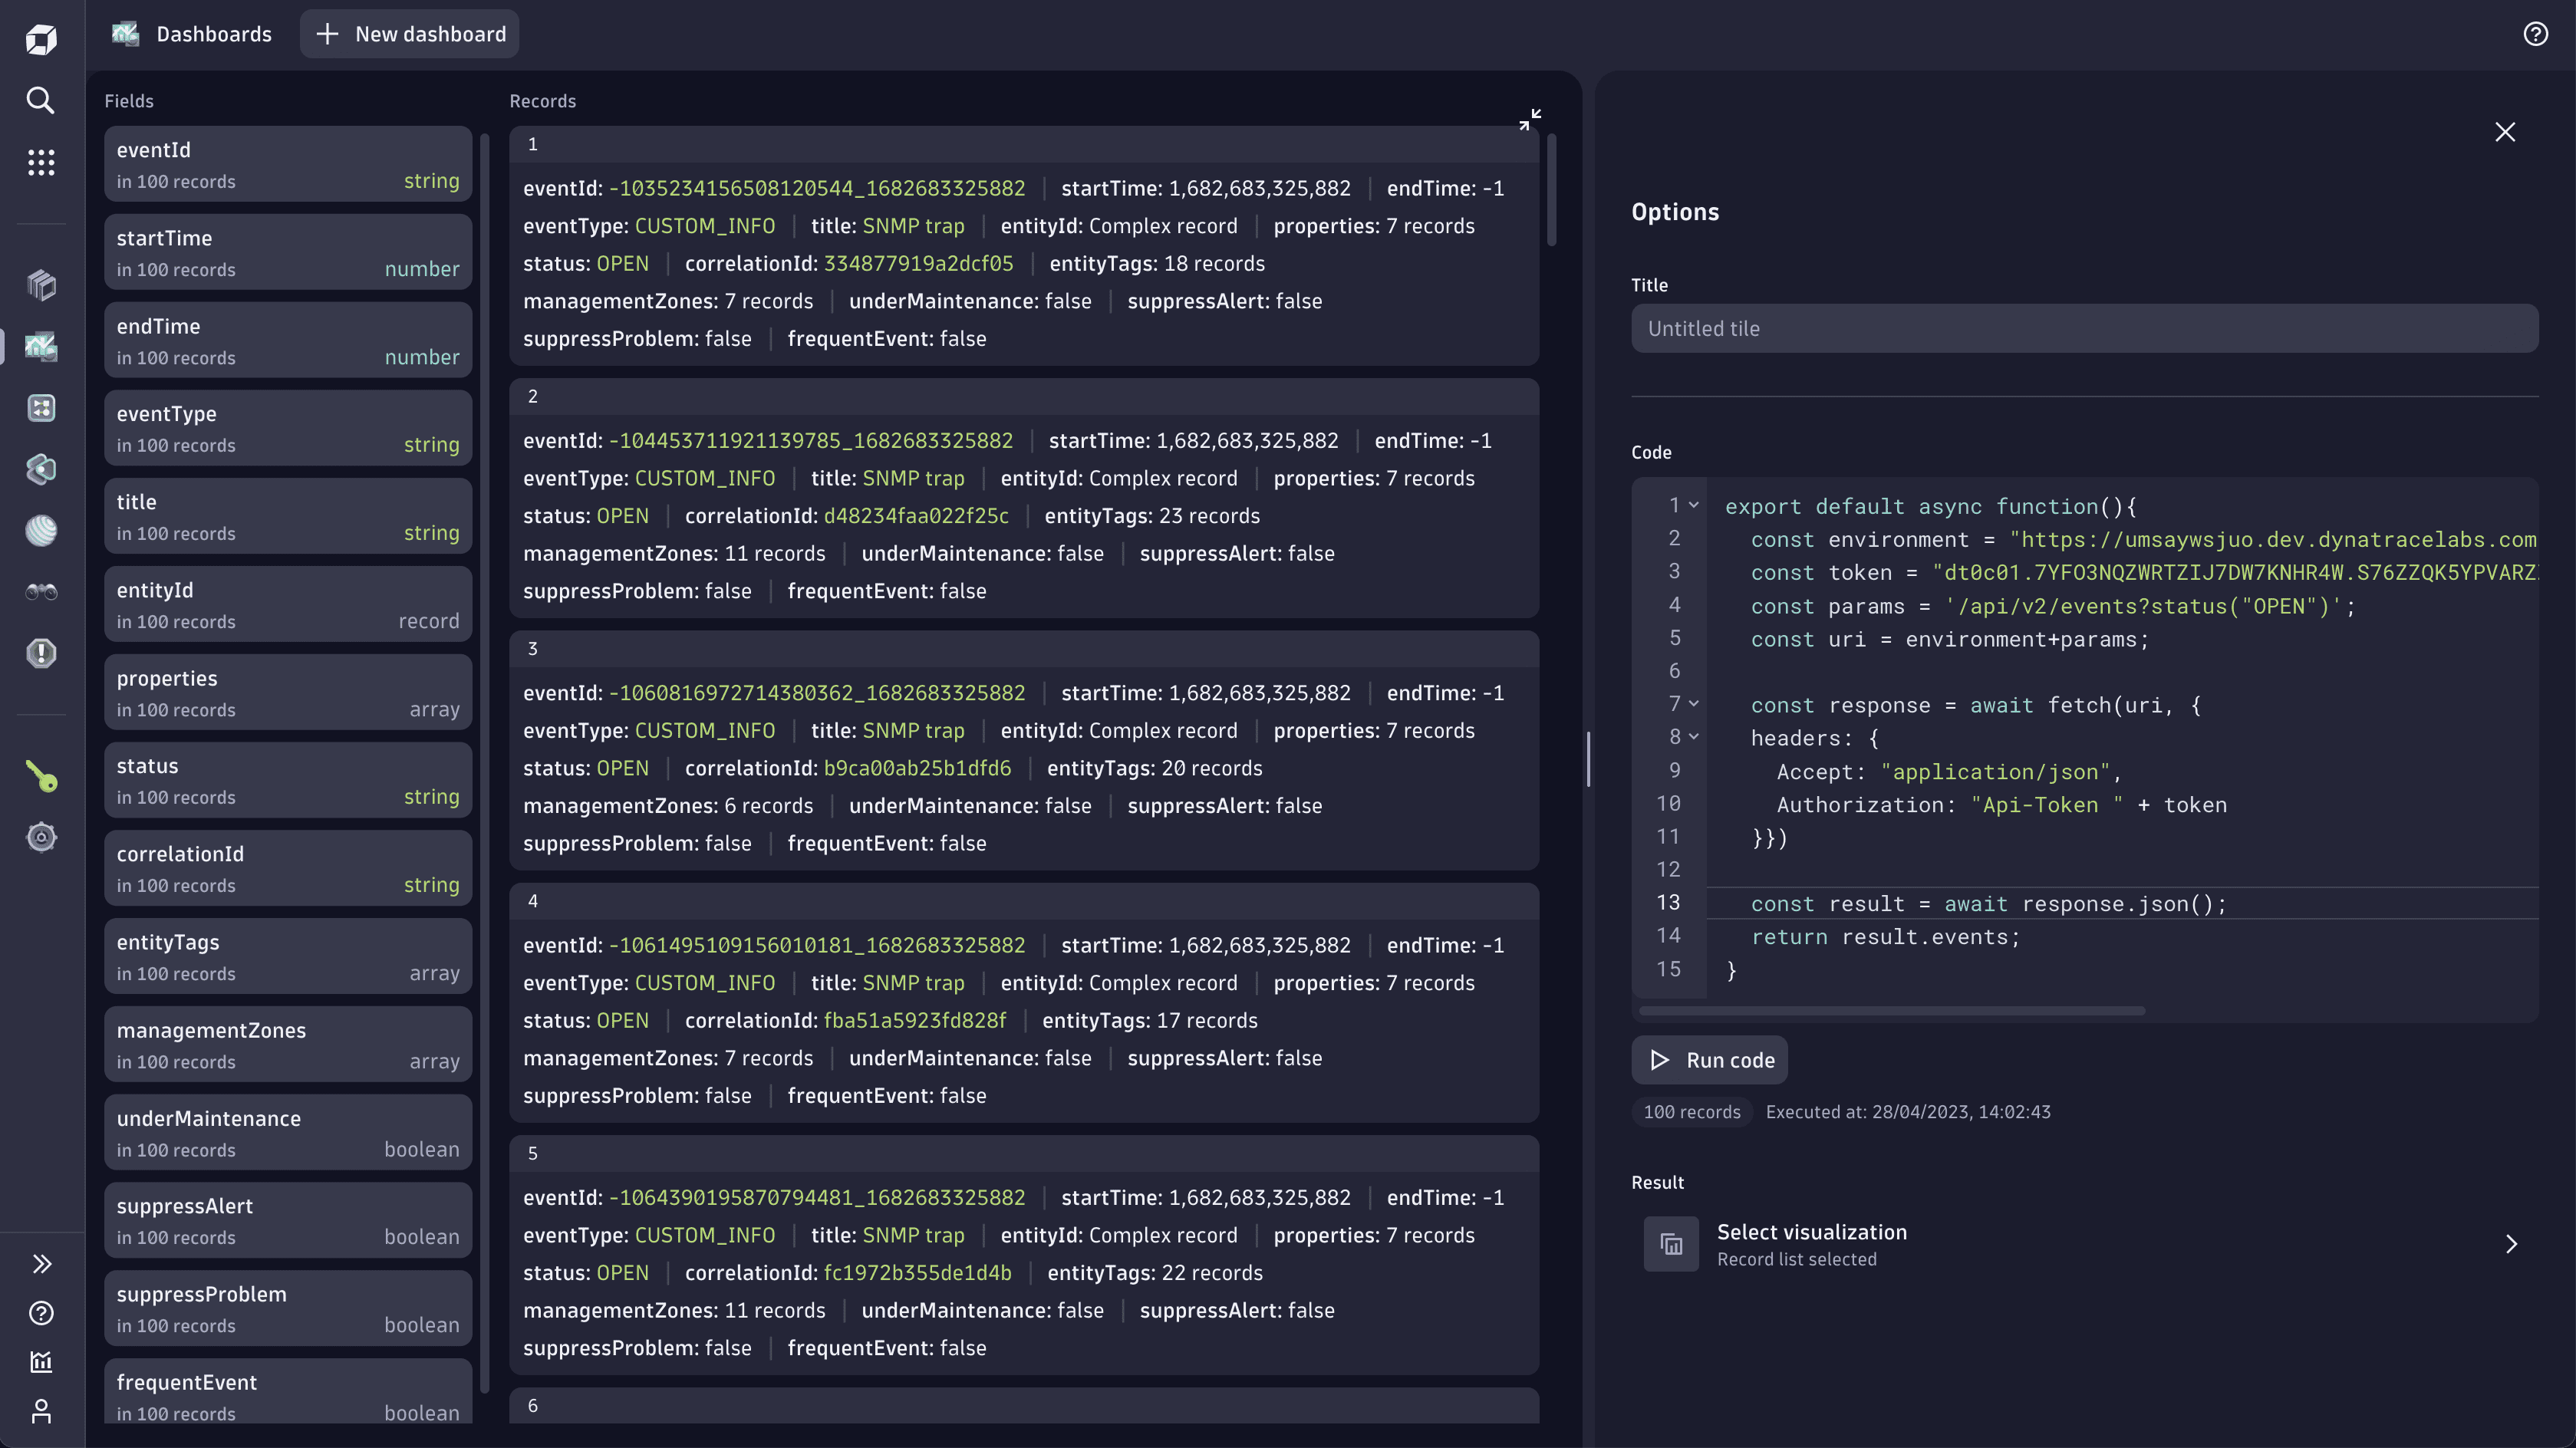Screen dimensions: 2576x1448
Task: Click the code editor horizontal scrollbar
Action: [1892, 1011]
